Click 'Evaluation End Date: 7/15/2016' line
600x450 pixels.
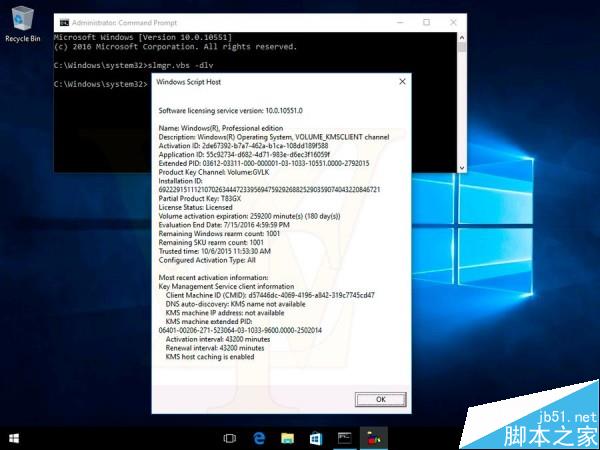click(x=224, y=225)
